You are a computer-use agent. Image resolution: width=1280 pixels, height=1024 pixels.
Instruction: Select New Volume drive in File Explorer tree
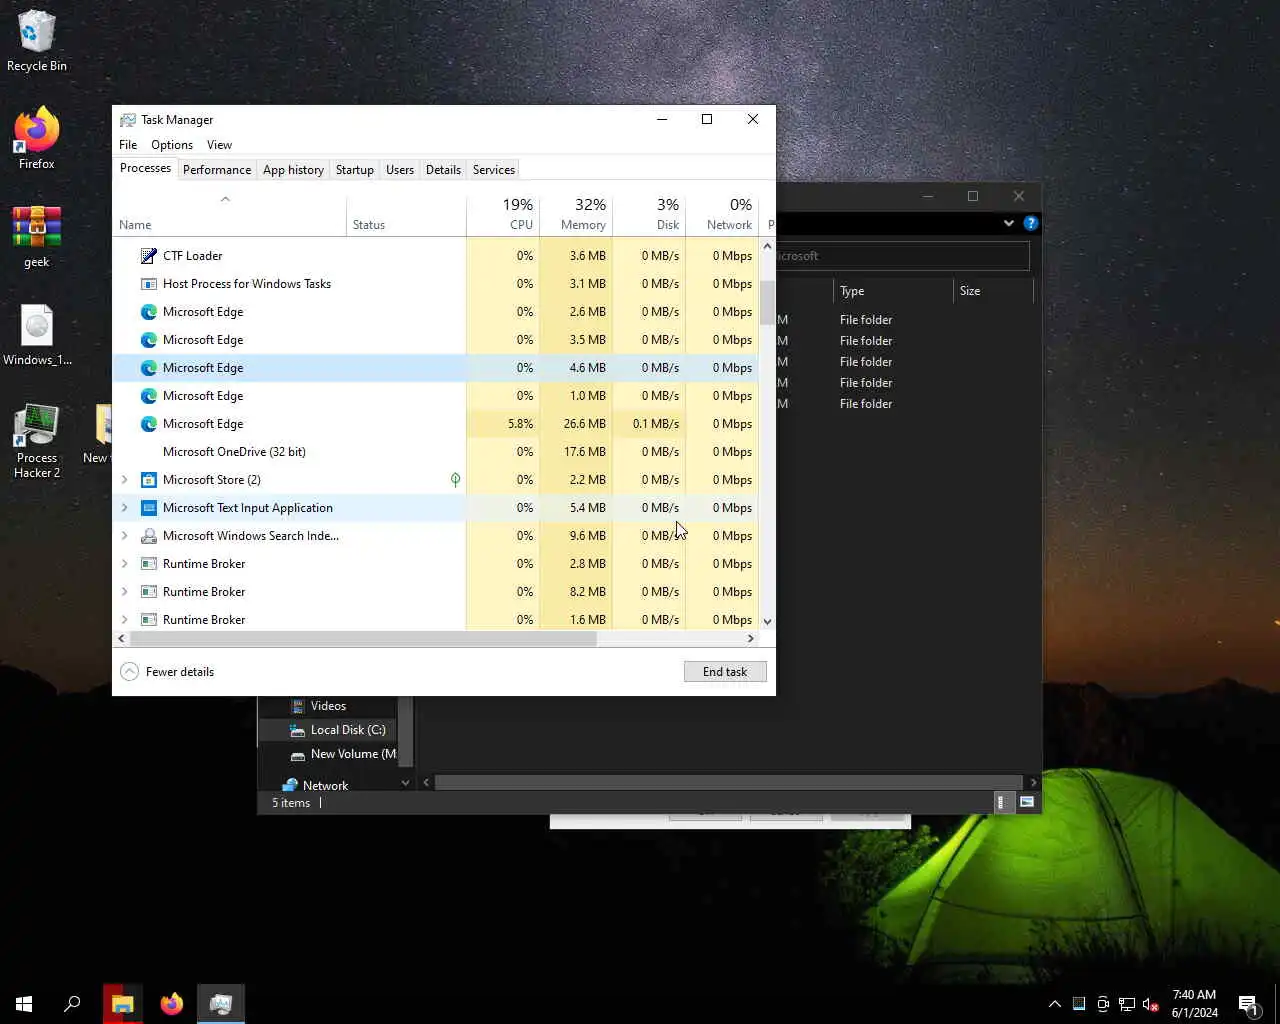pos(343,754)
